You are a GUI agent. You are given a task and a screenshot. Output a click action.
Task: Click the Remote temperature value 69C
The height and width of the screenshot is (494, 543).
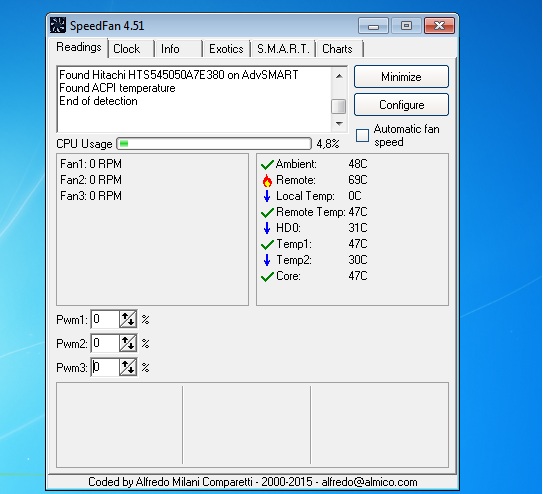tap(358, 180)
